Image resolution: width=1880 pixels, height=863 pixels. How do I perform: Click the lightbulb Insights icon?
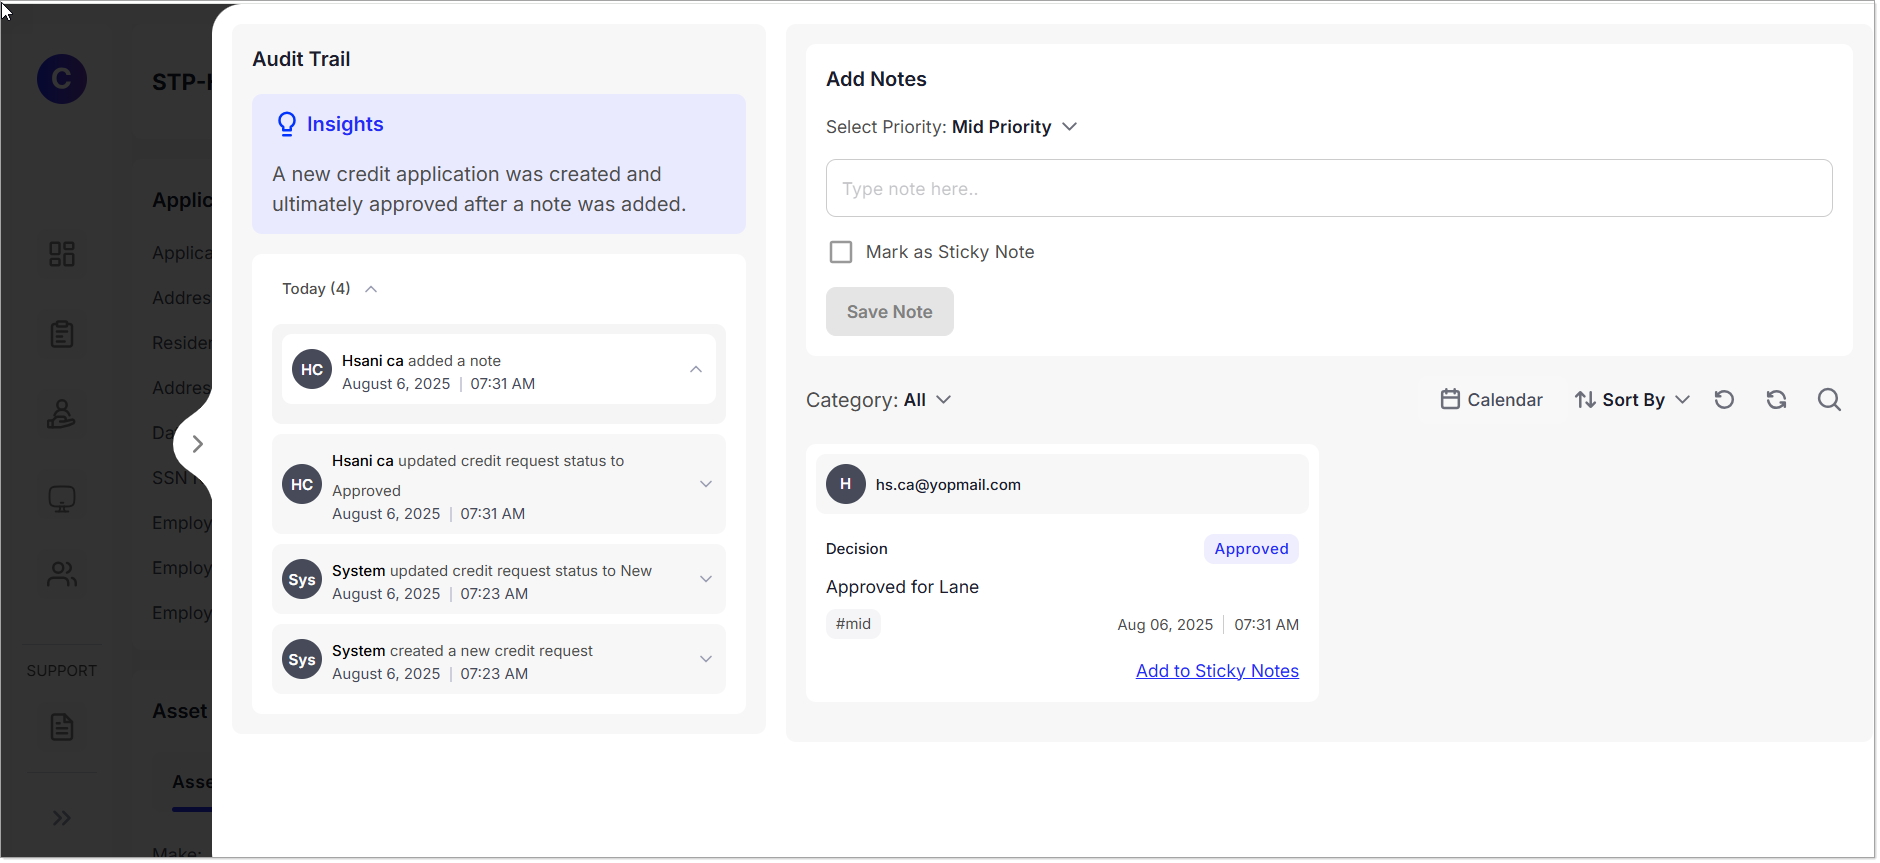(287, 124)
